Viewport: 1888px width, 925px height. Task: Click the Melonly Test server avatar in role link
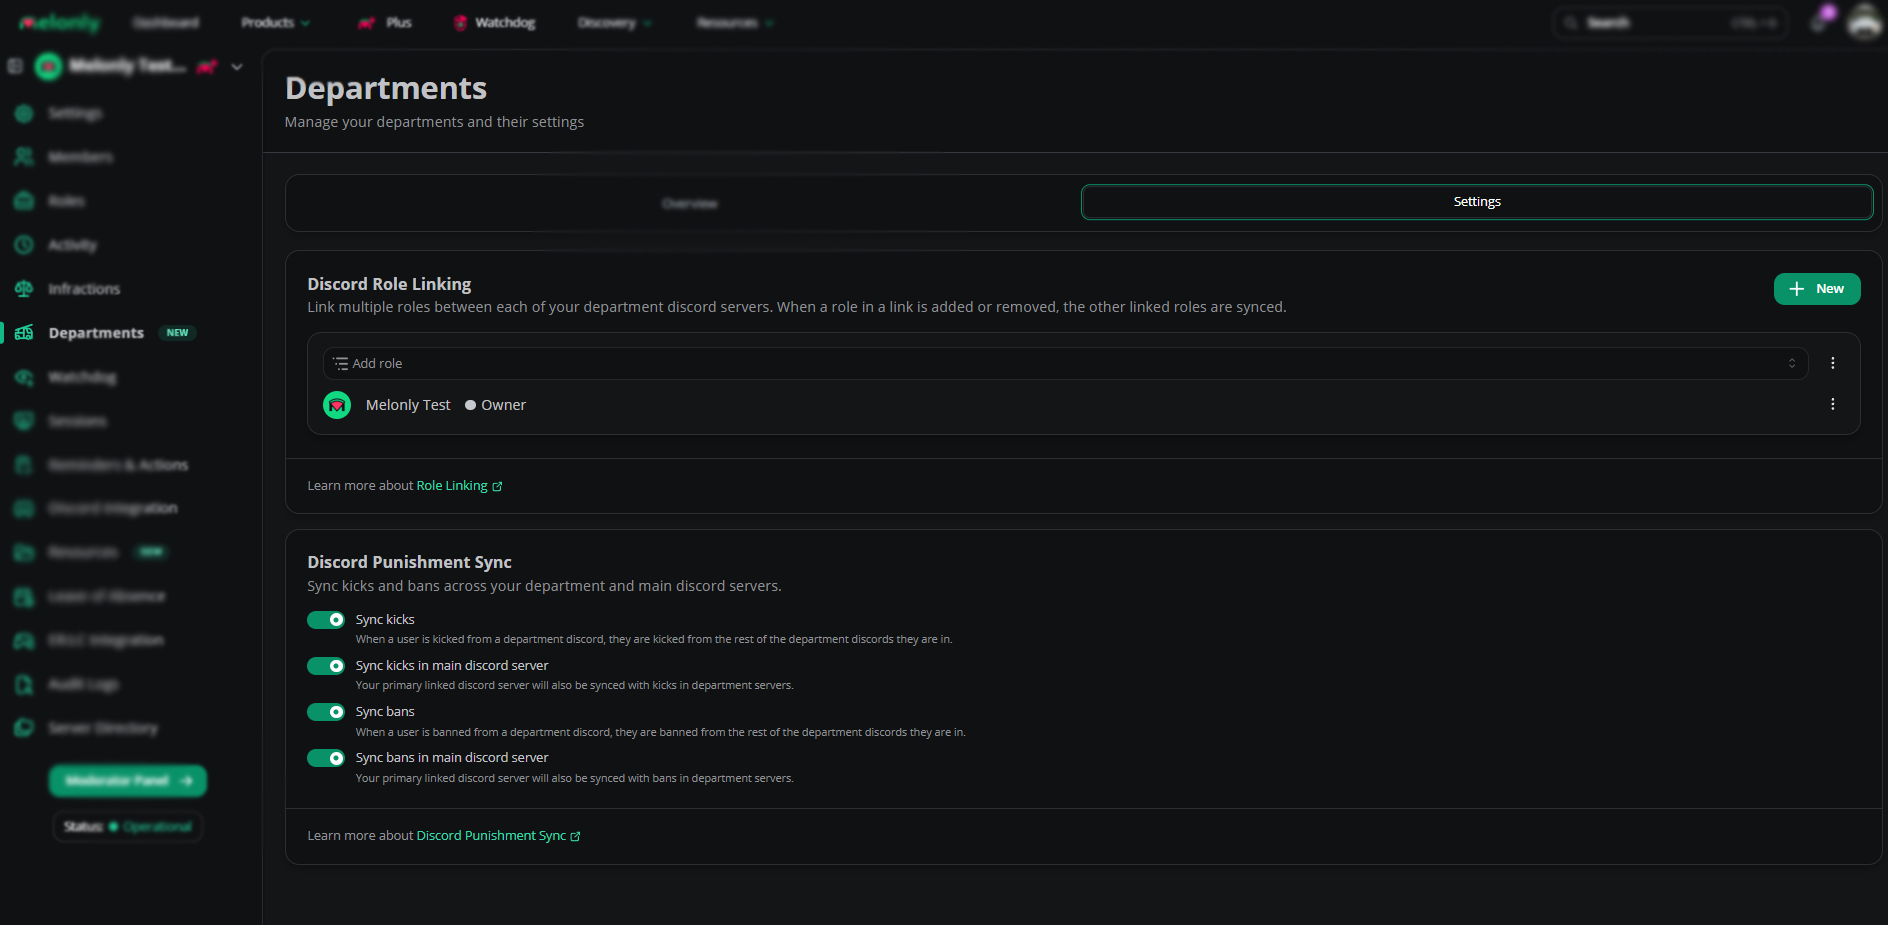point(337,405)
